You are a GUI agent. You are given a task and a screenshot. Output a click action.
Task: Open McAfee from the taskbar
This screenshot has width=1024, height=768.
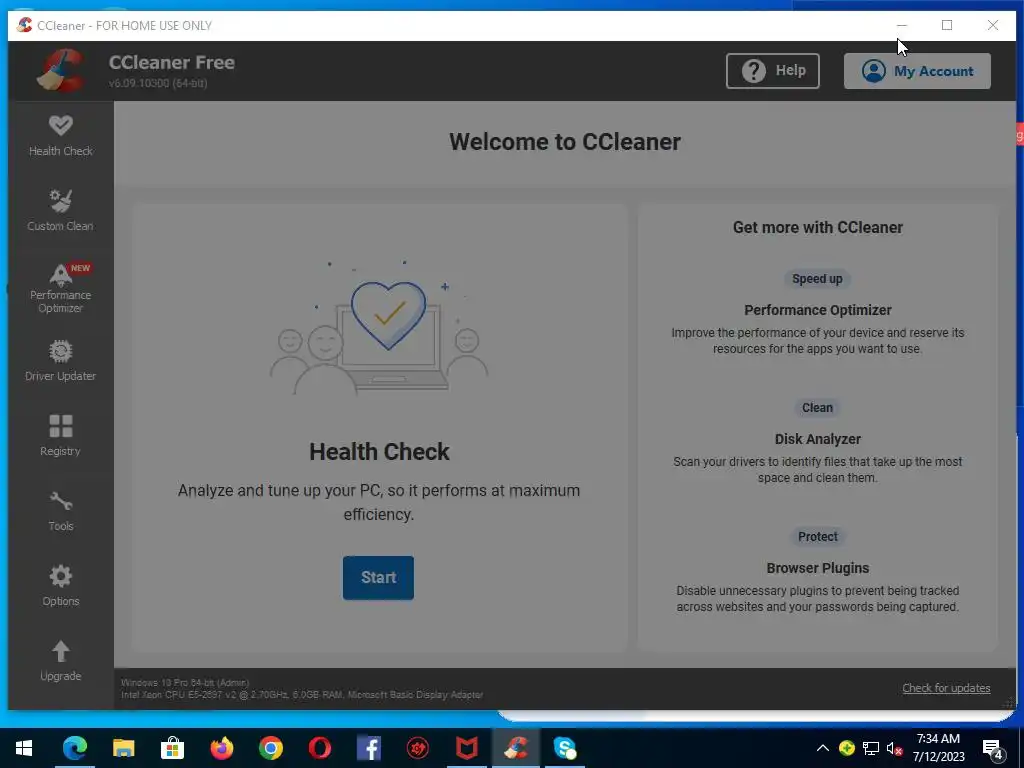[x=466, y=748]
